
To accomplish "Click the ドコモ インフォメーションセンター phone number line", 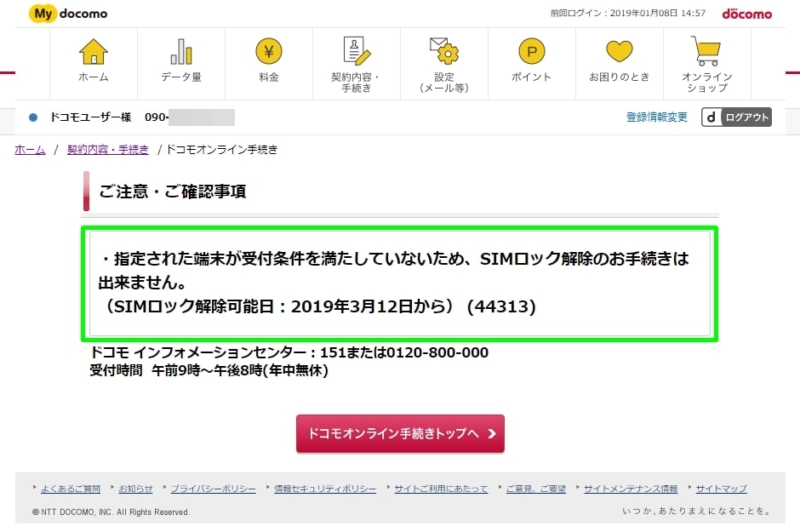I will [x=289, y=352].
